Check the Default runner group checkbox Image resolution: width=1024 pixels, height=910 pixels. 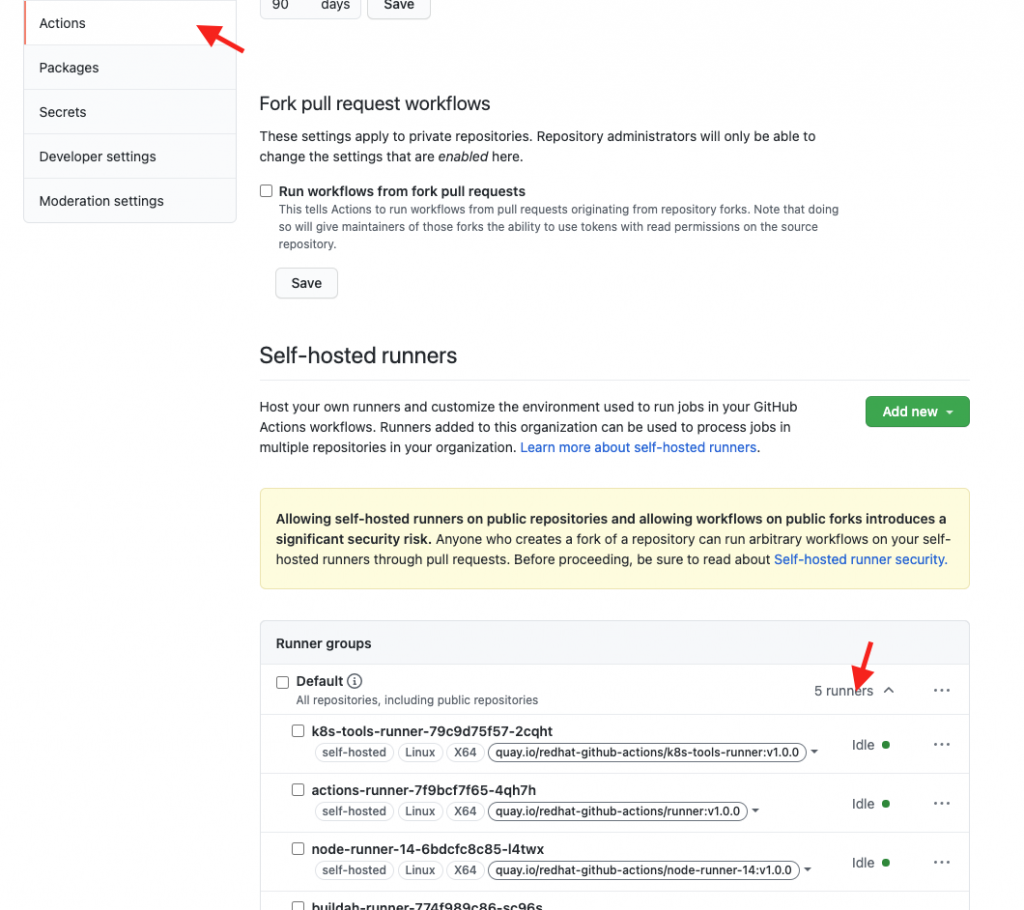[x=282, y=682]
